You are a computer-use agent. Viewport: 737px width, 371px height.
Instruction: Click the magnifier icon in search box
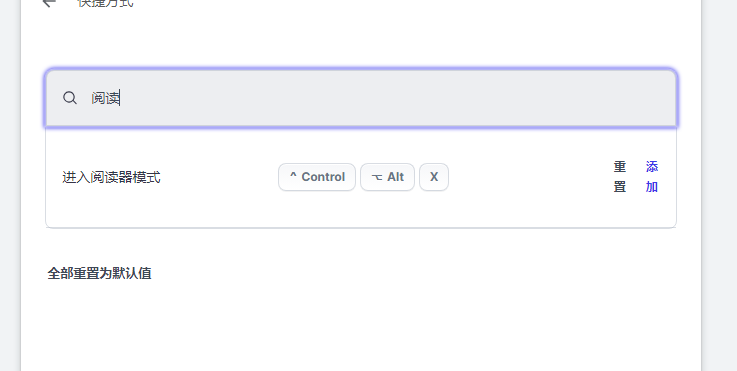tap(70, 98)
